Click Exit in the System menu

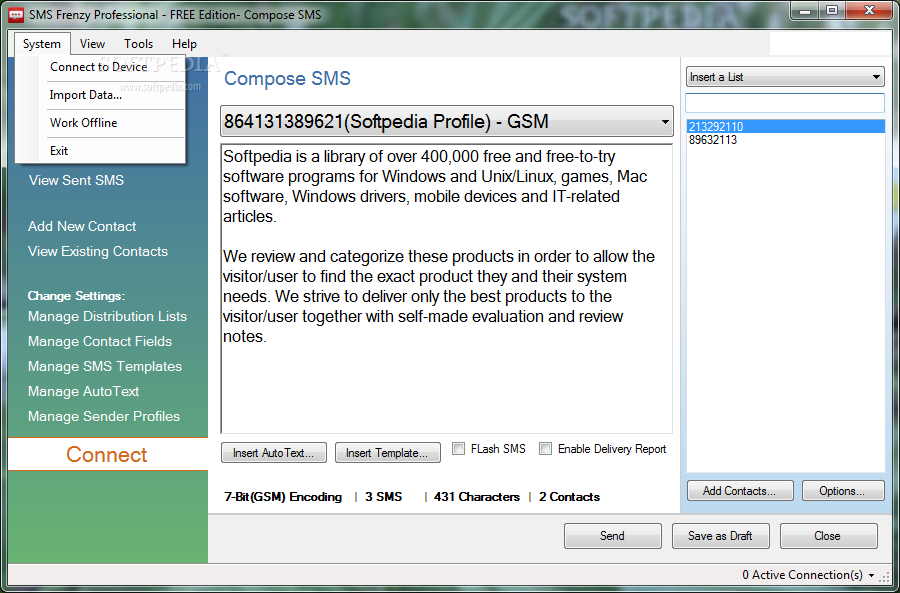click(x=59, y=151)
